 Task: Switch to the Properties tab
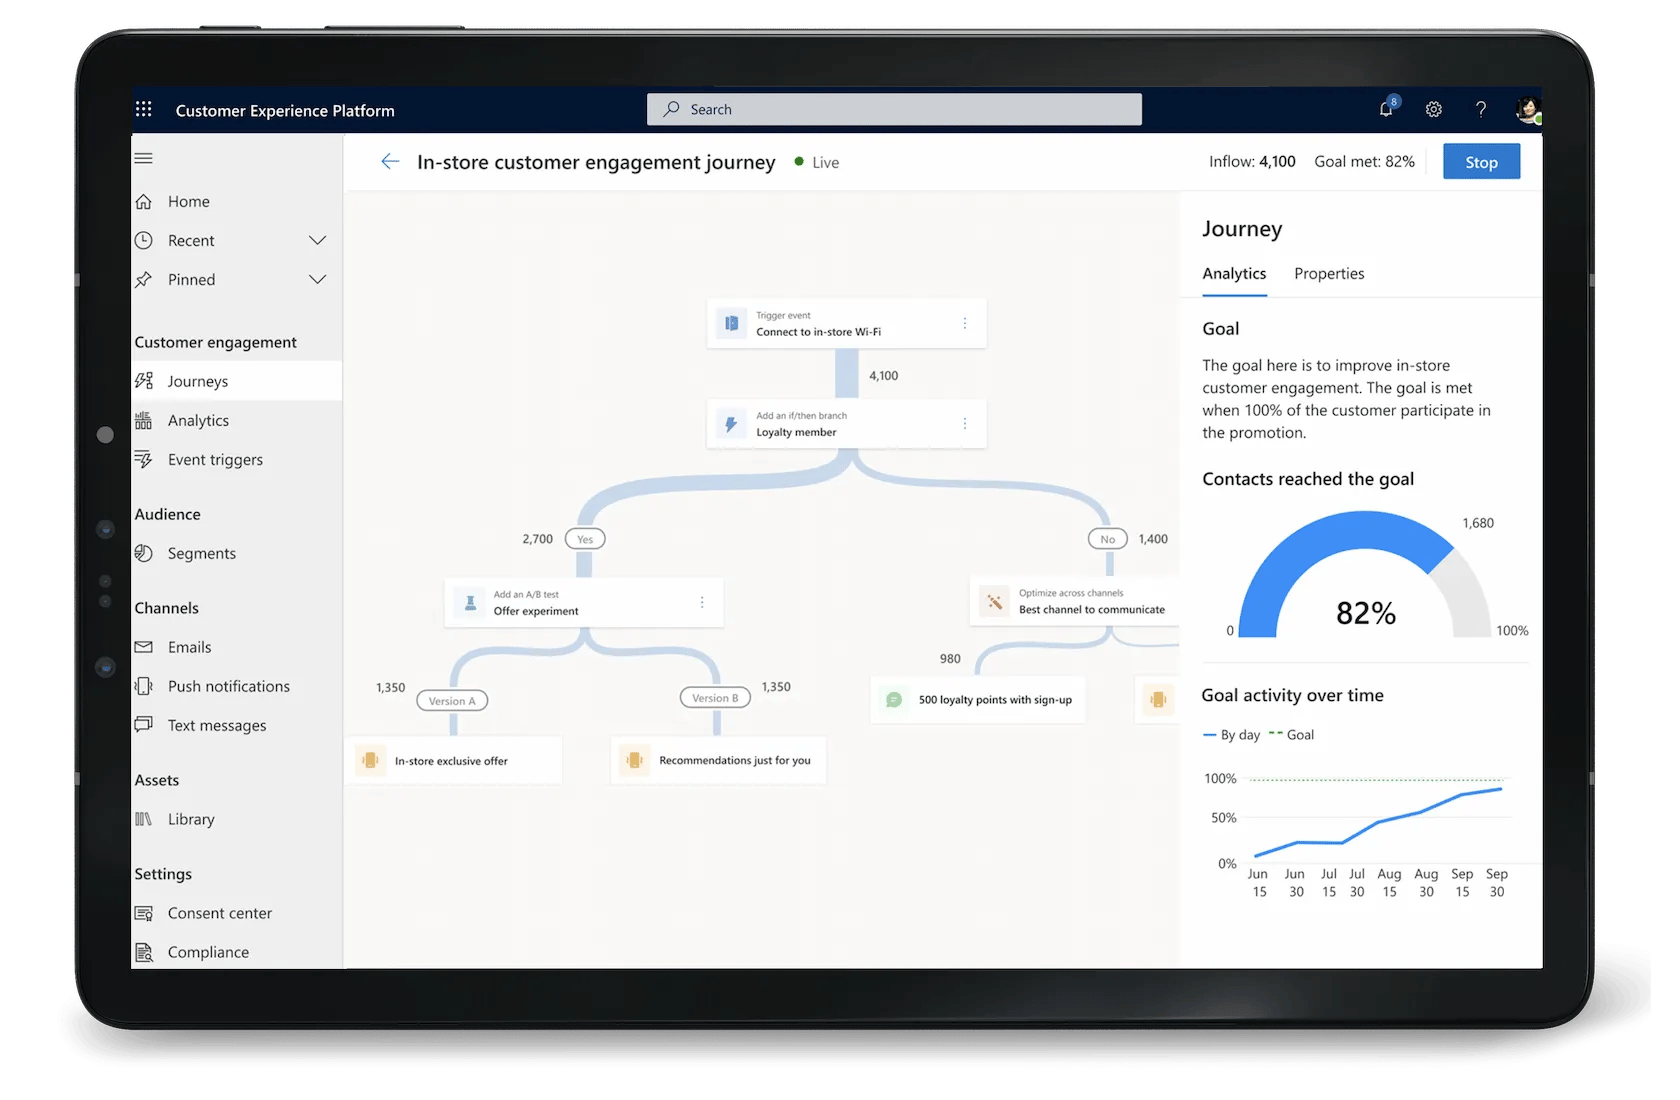(1329, 273)
